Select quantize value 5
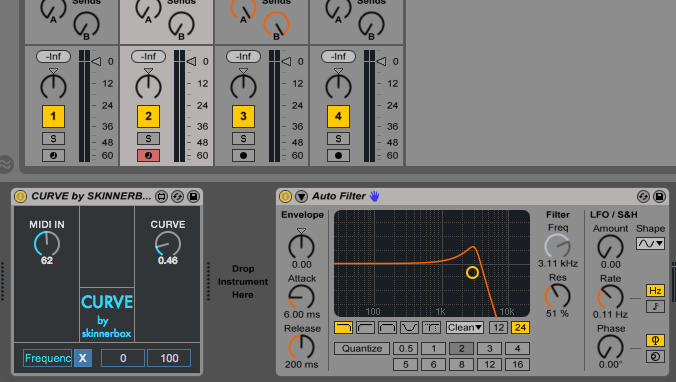The image size is (676, 382). (406, 365)
